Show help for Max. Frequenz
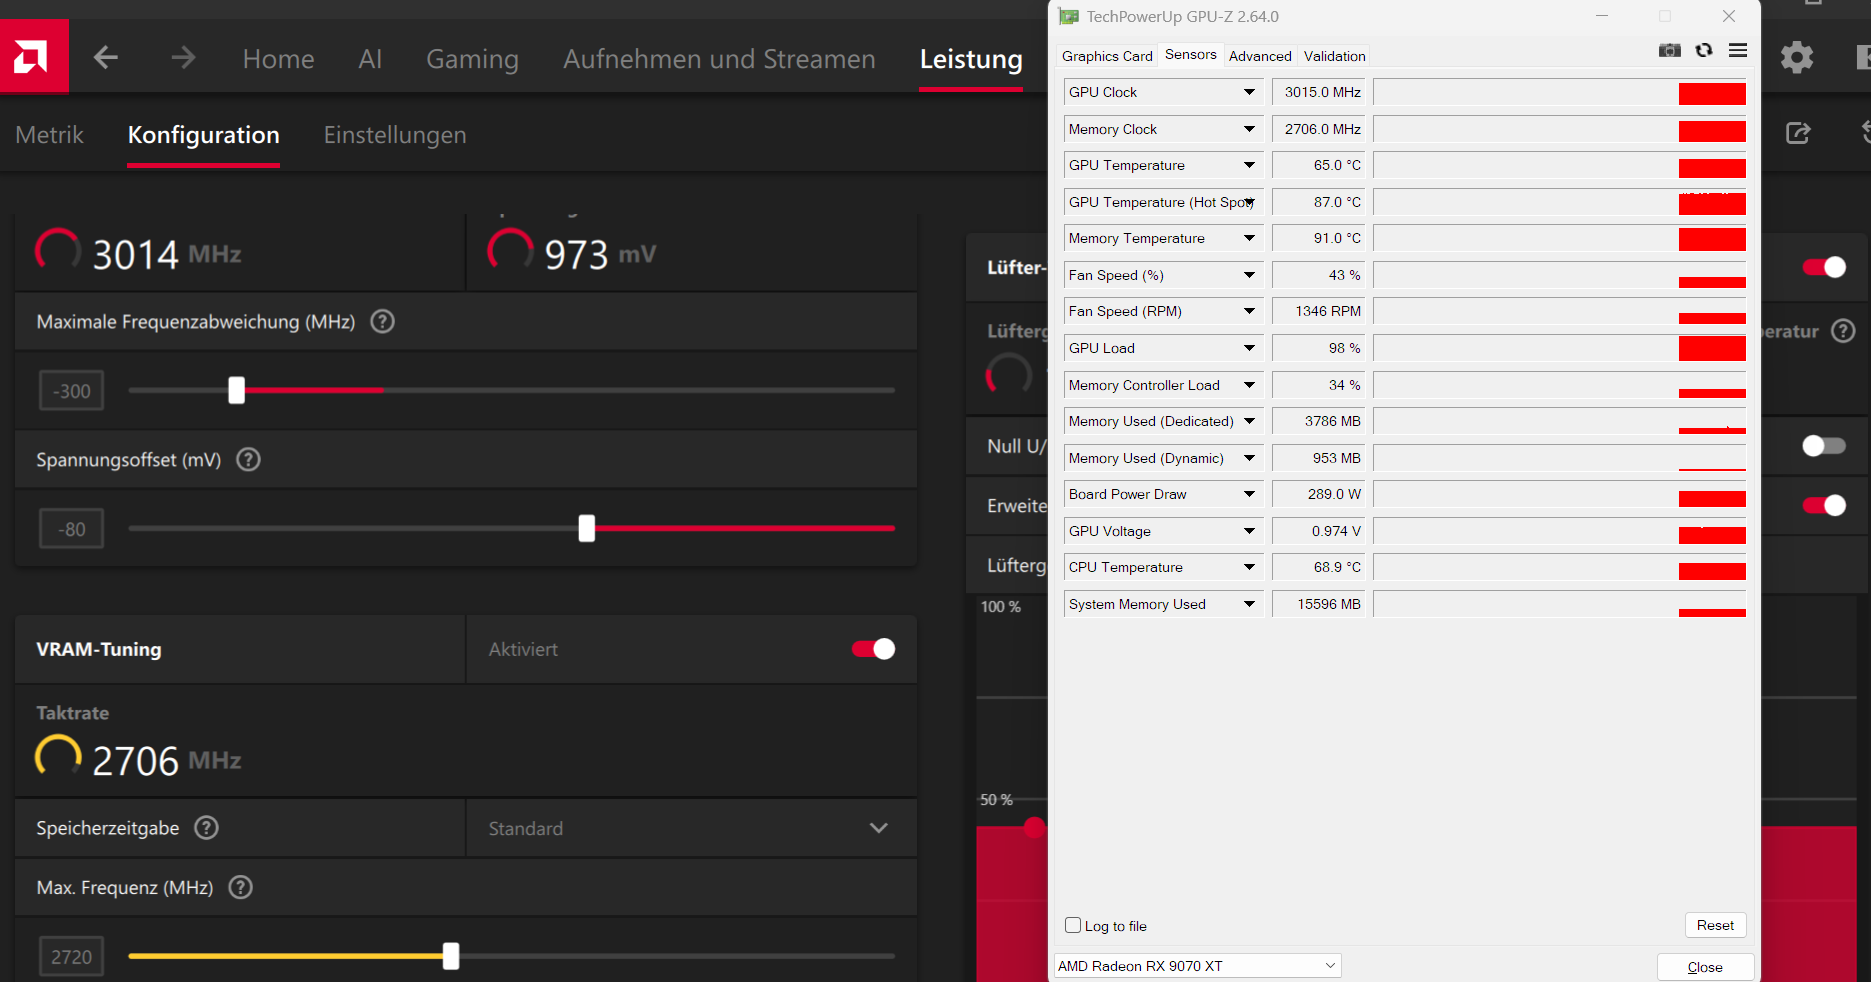This screenshot has width=1871, height=982. (240, 888)
